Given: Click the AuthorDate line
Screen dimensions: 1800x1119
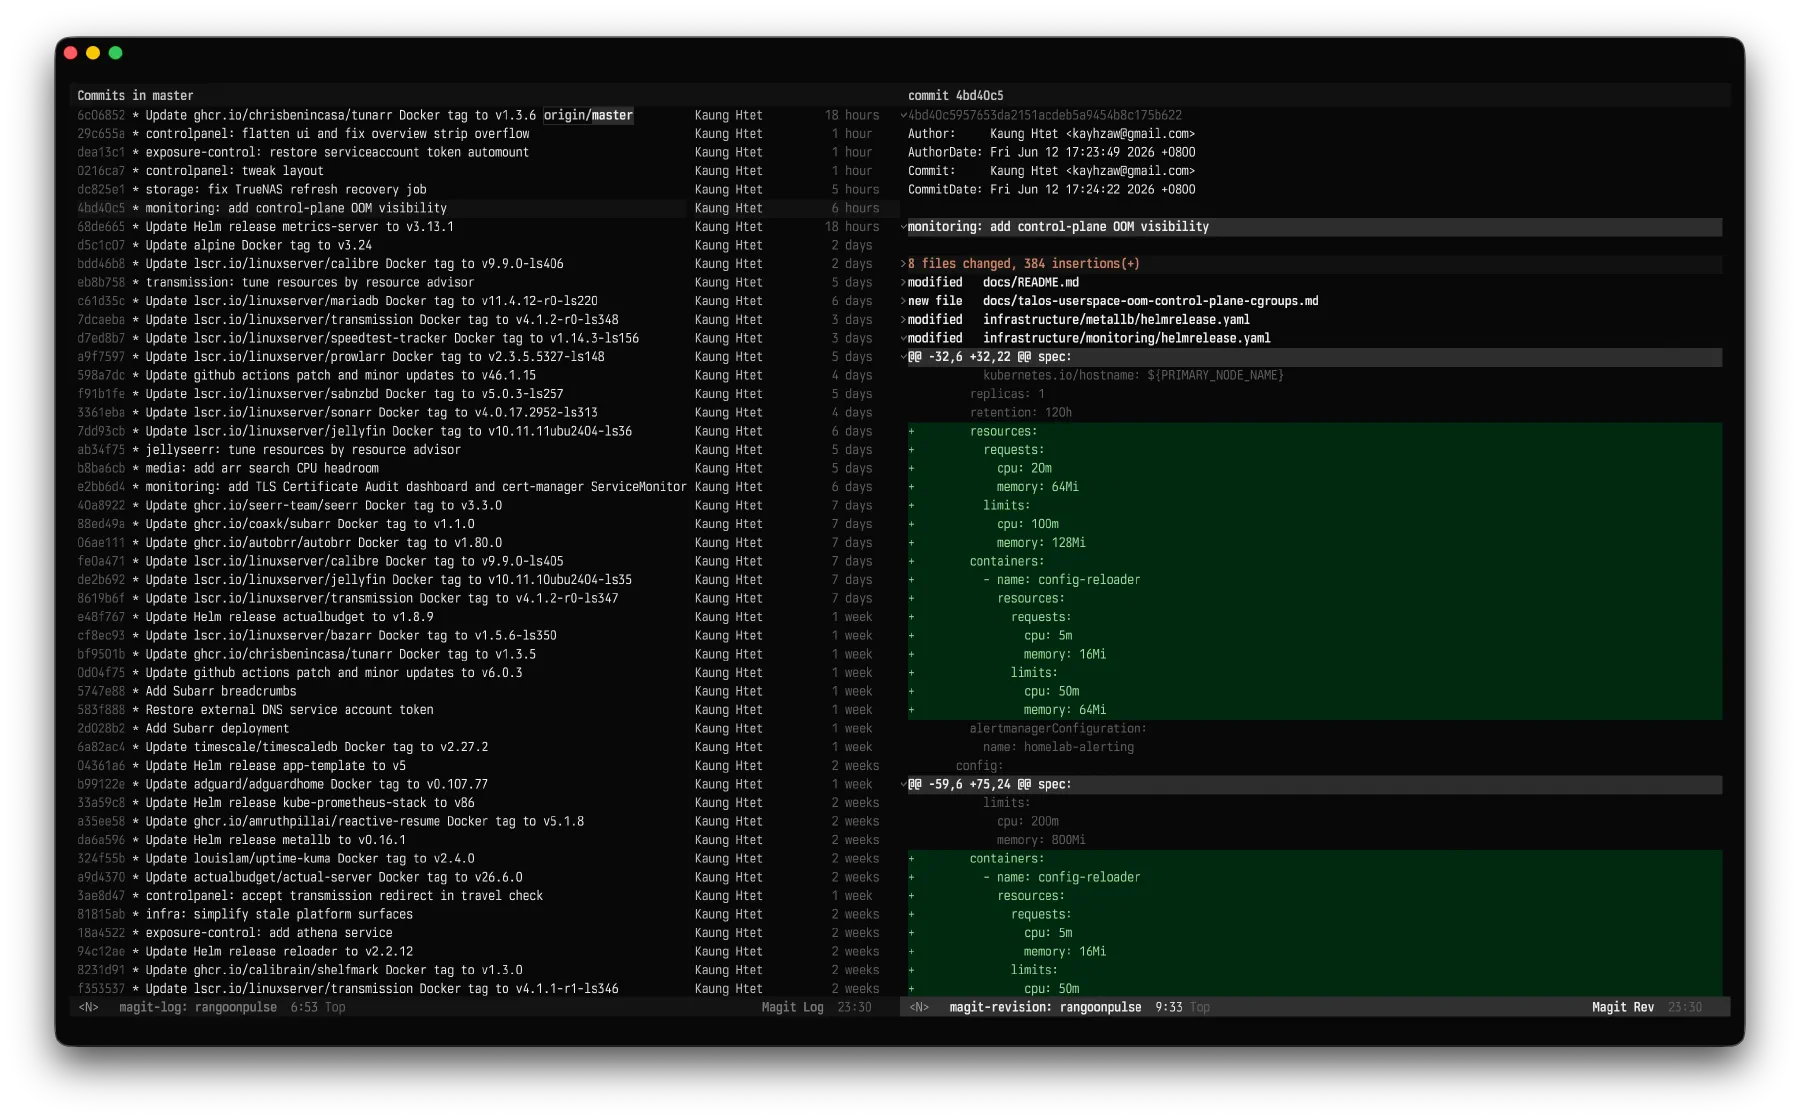Looking at the screenshot, I should (x=1051, y=153).
